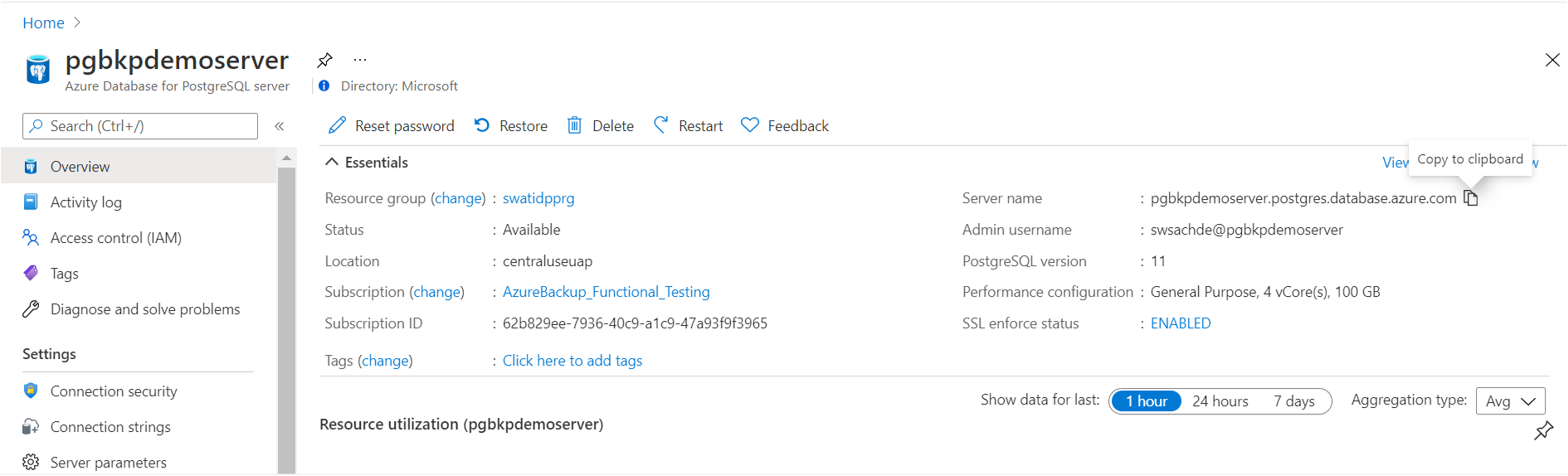Click the ENABLED SSL status link
1568x476 pixels.
click(x=1181, y=323)
